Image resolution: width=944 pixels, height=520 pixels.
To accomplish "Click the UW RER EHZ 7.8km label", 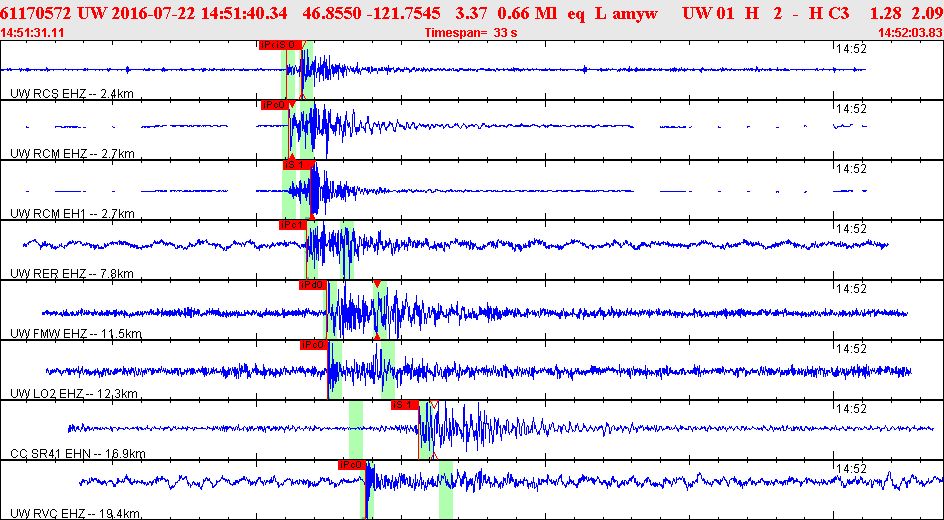I will coord(72,274).
